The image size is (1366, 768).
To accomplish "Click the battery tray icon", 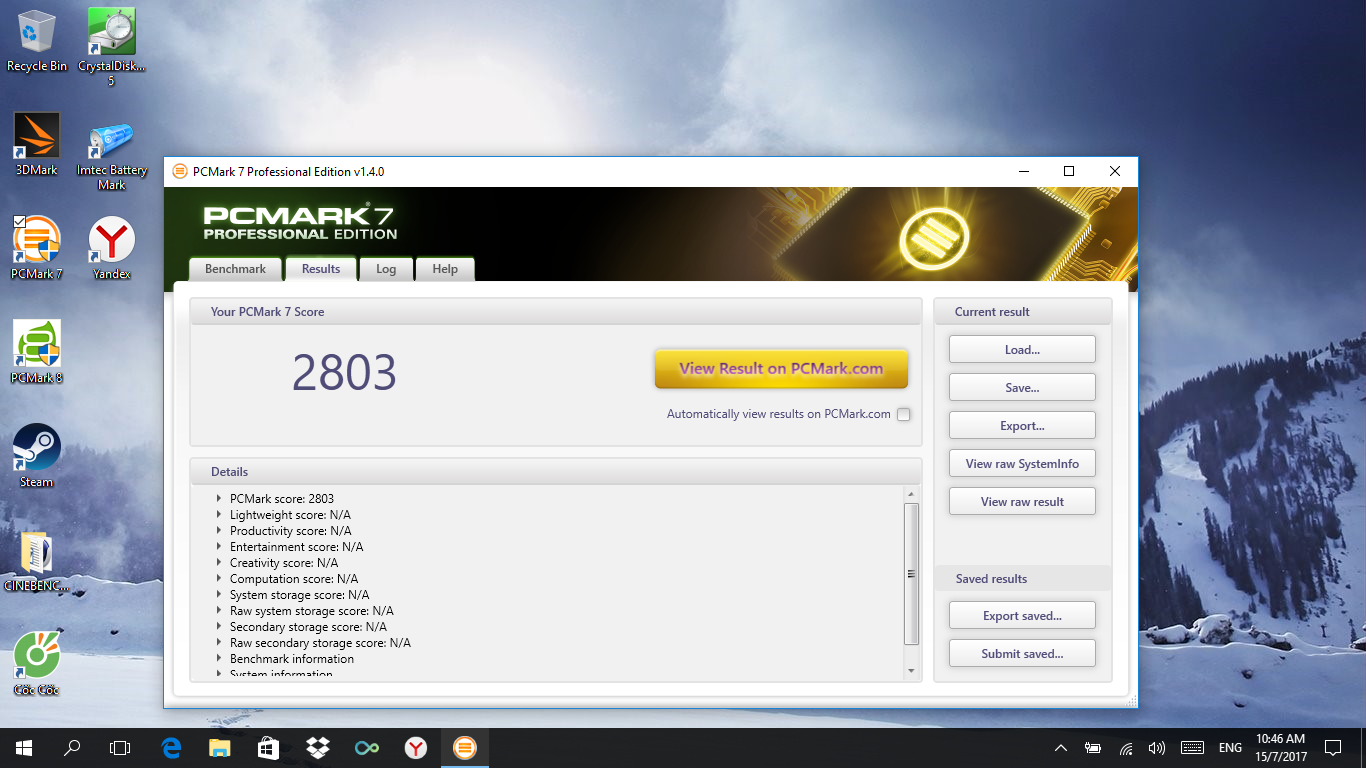I will pos(1093,748).
